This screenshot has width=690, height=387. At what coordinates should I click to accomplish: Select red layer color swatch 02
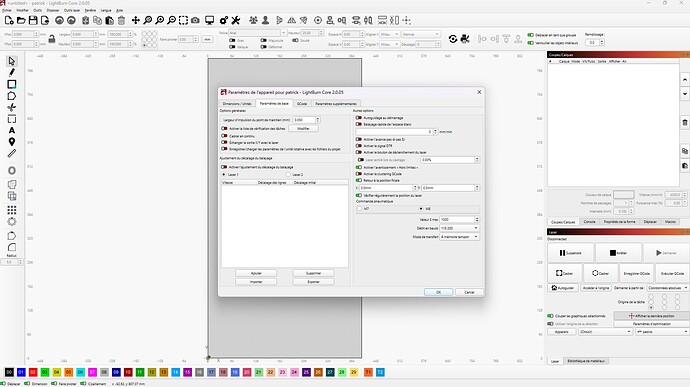pyautogui.click(x=33, y=372)
